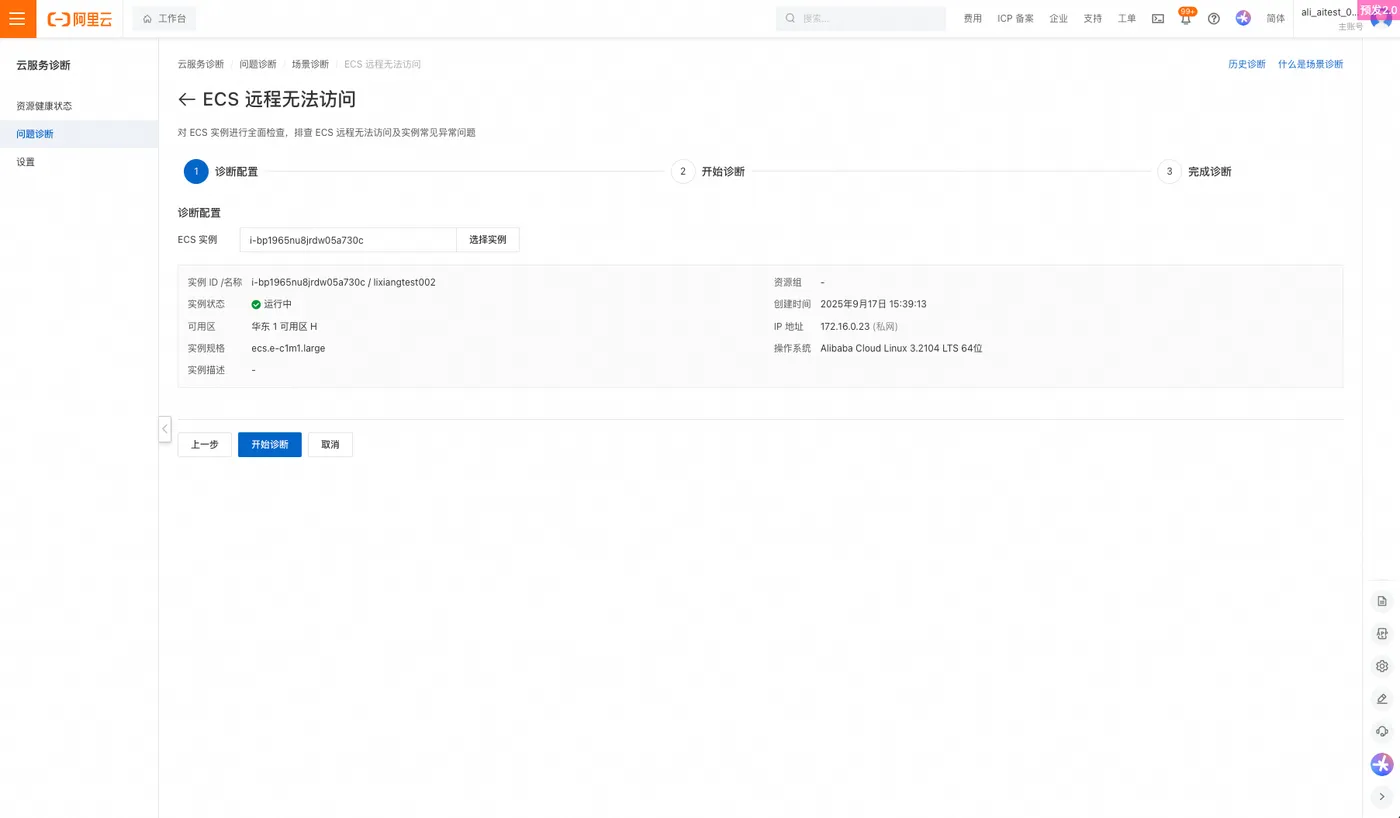
Task: Click 取消 button
Action: click(x=330, y=445)
